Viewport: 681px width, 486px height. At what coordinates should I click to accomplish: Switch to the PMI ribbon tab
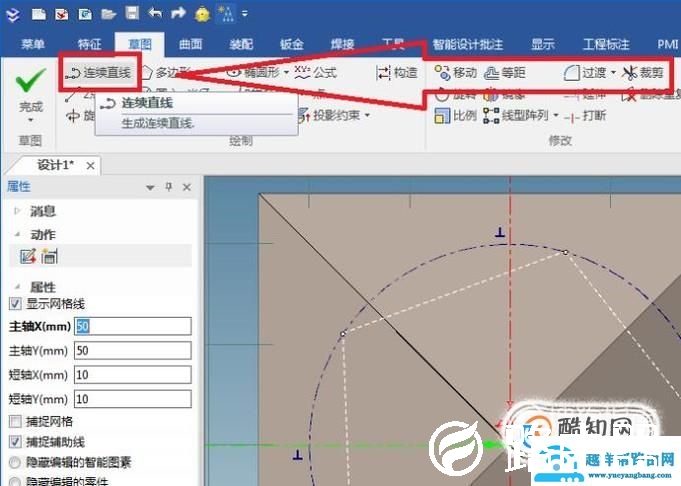tap(667, 44)
